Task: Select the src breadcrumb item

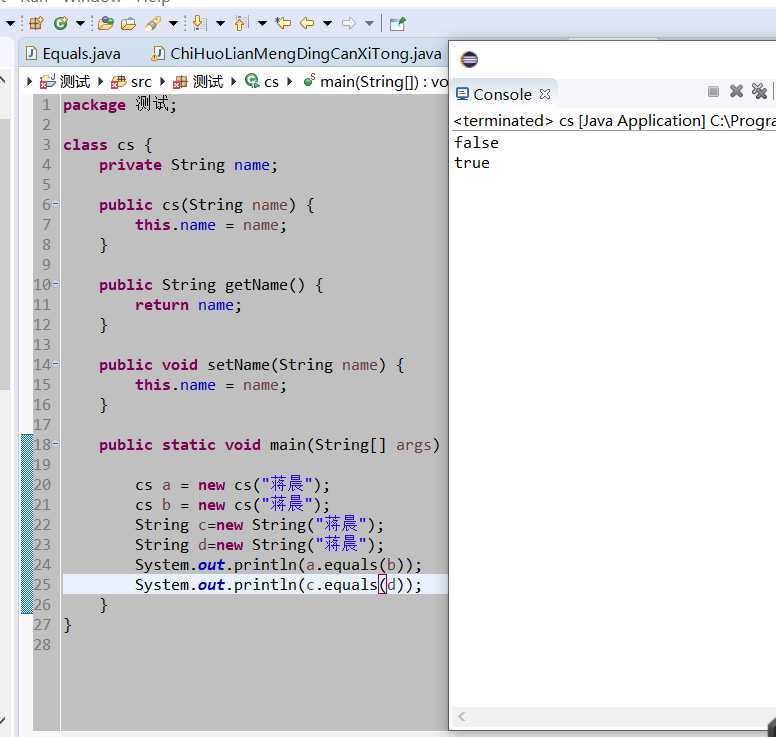Action: (132, 81)
